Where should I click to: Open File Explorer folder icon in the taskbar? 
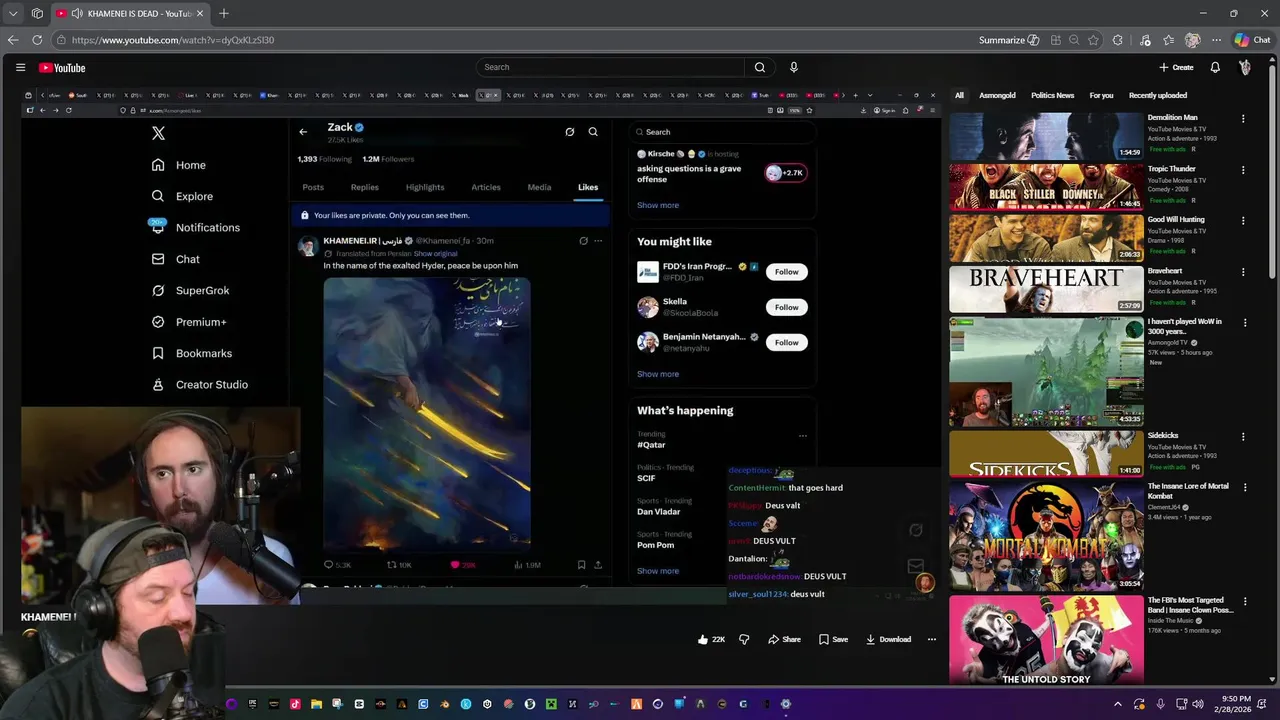pos(316,704)
